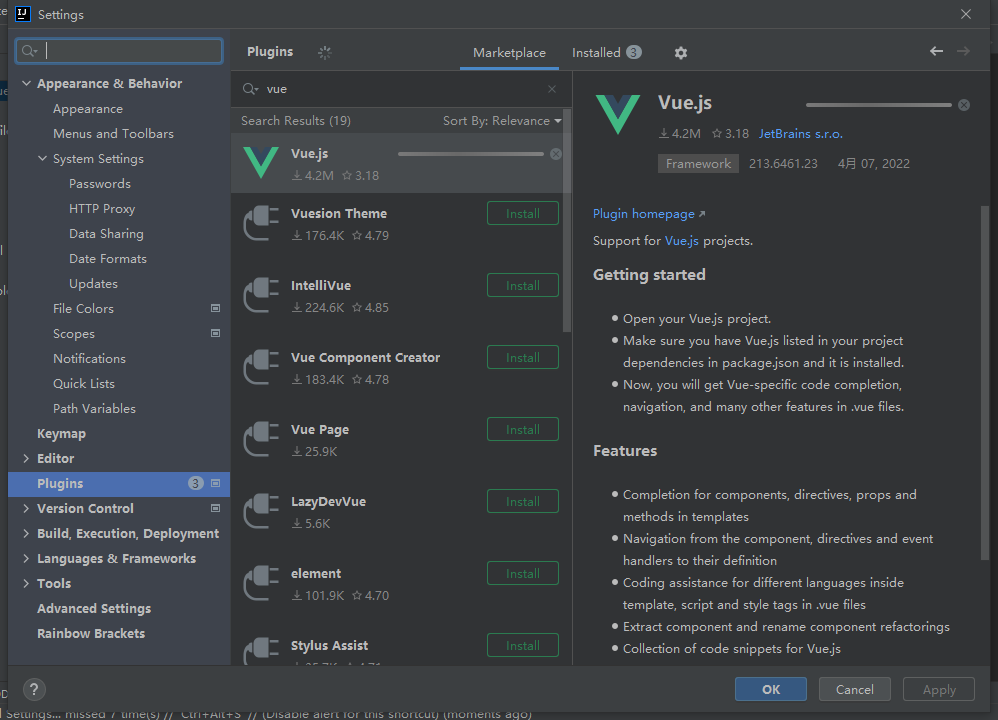The height and width of the screenshot is (720, 998).
Task: Click the Framework tag label
Action: pos(698,164)
